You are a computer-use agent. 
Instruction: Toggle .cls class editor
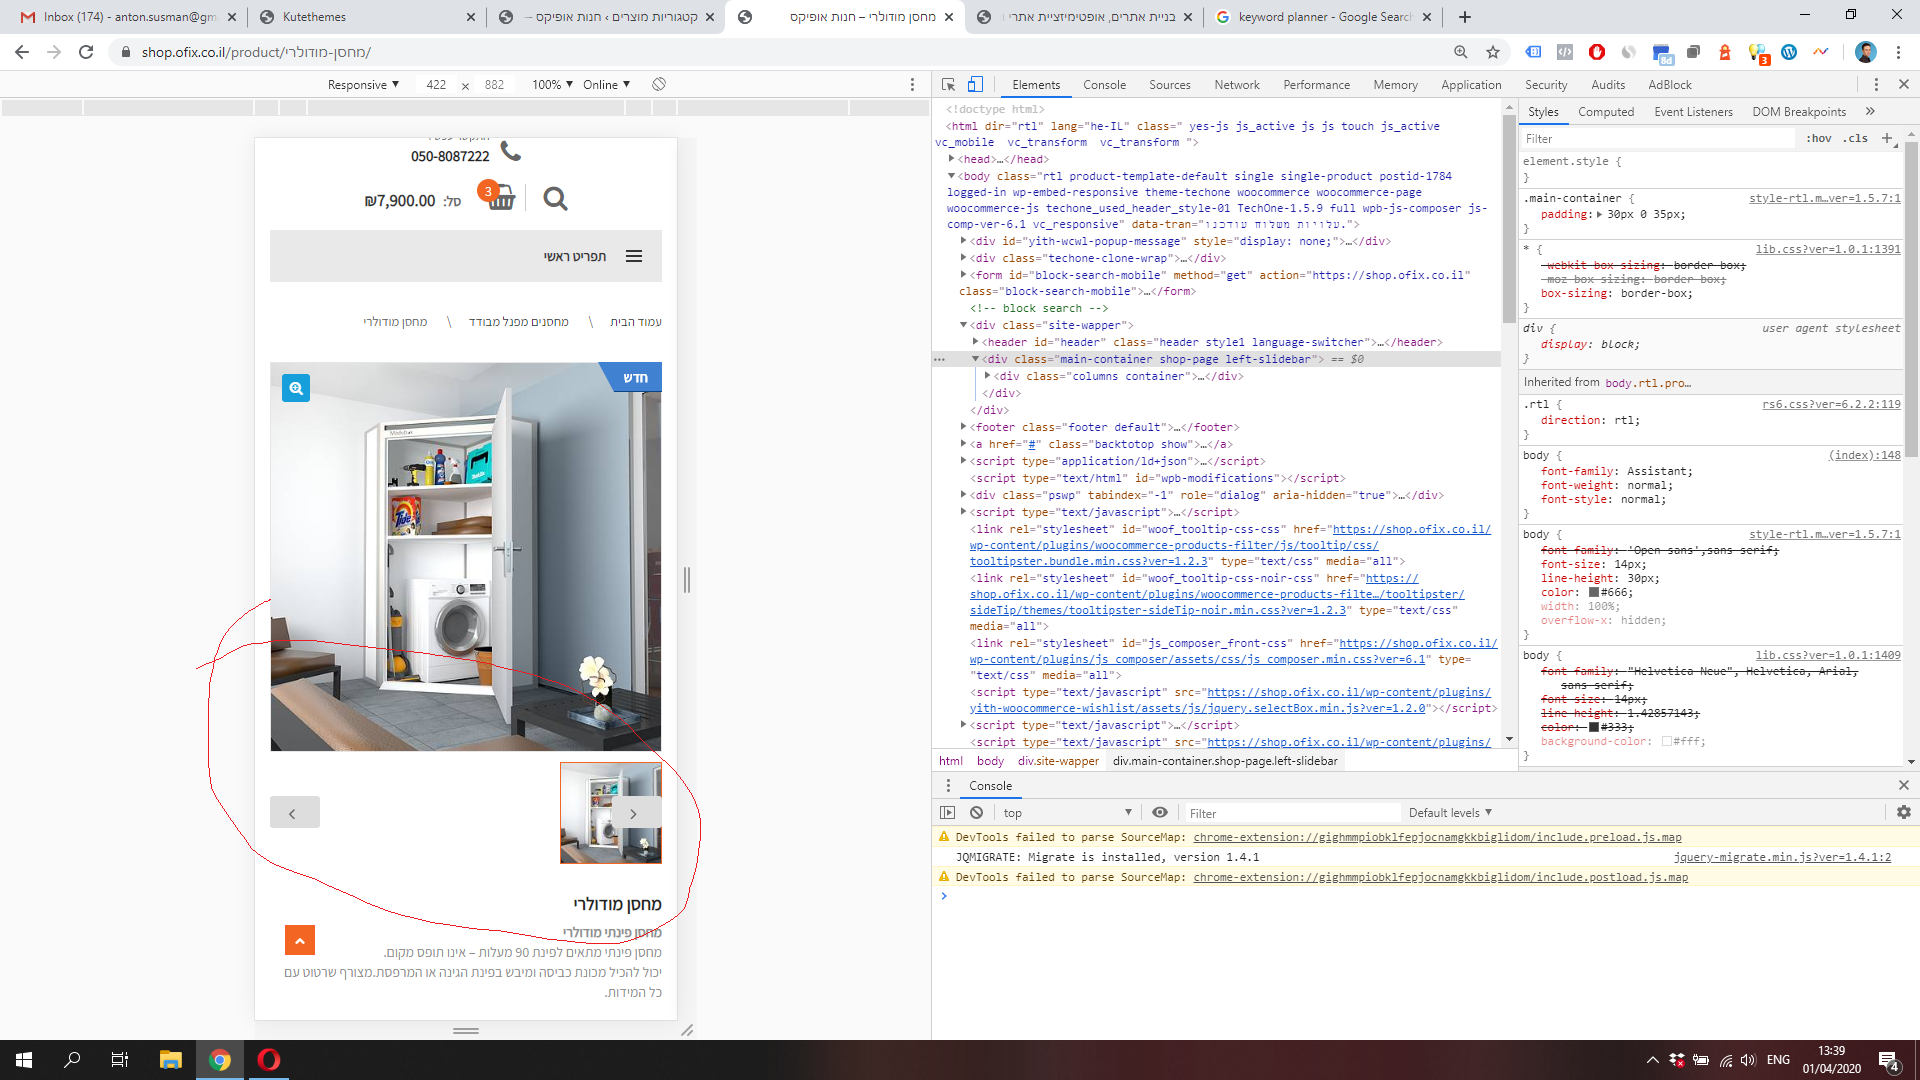click(x=1856, y=138)
